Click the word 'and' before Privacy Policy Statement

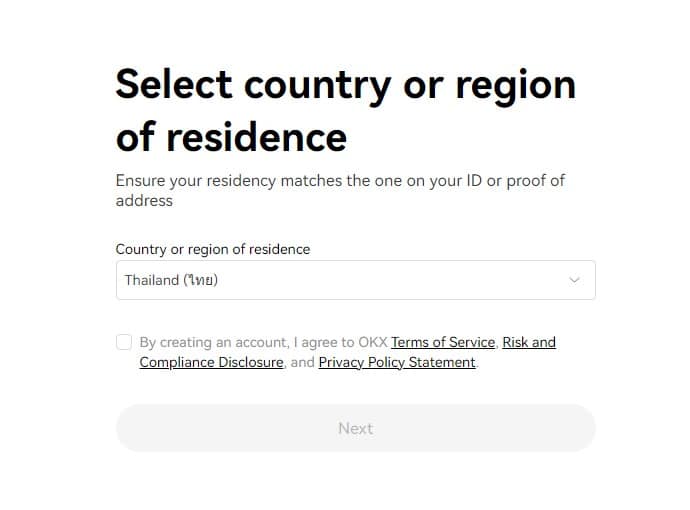click(x=303, y=362)
